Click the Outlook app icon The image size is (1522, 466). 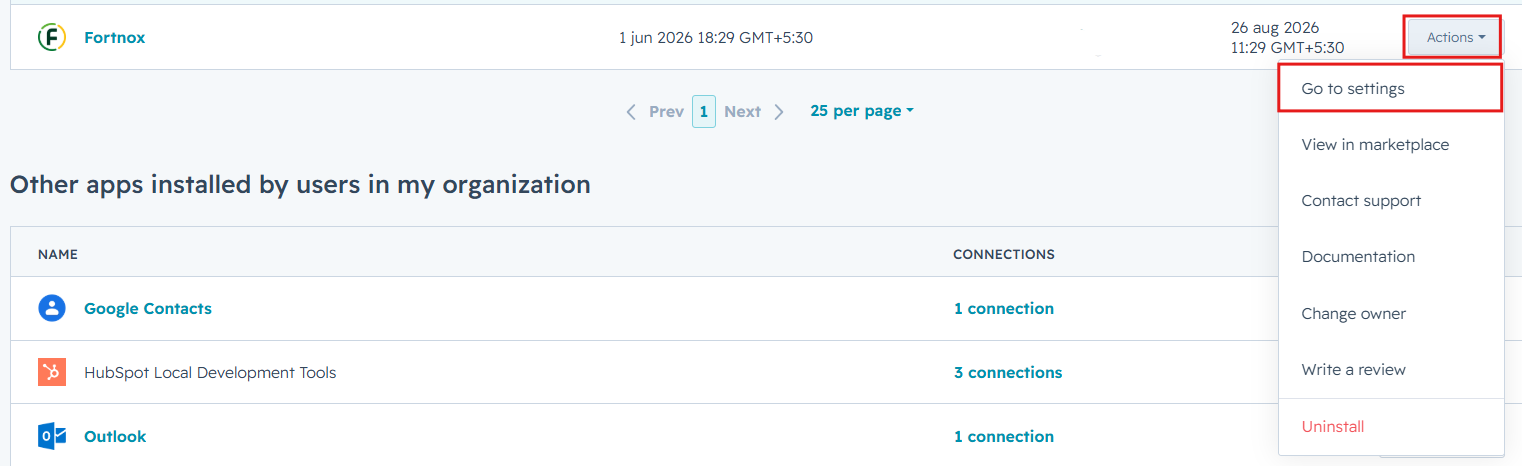click(x=52, y=436)
